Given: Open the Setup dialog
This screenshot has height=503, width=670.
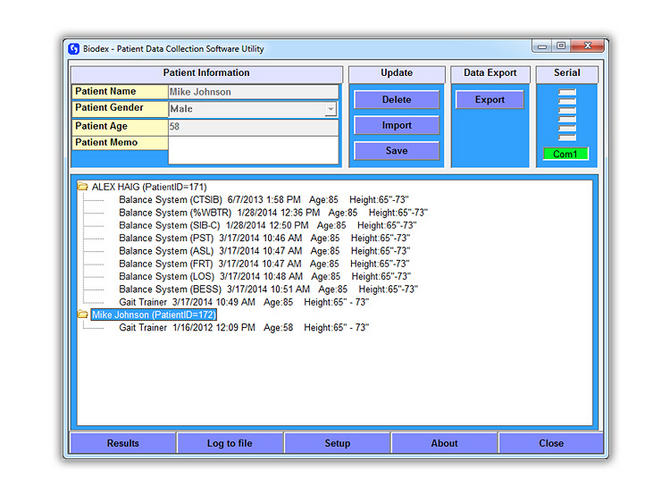Looking at the screenshot, I should [337, 443].
